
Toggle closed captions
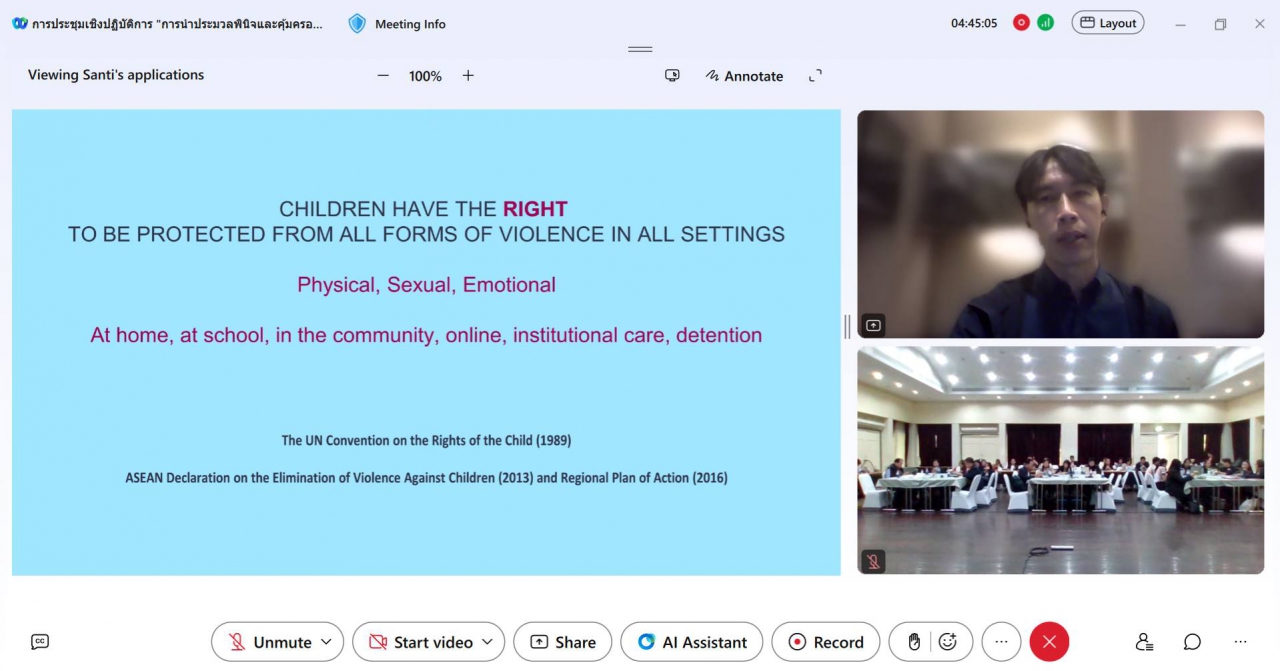(x=40, y=642)
